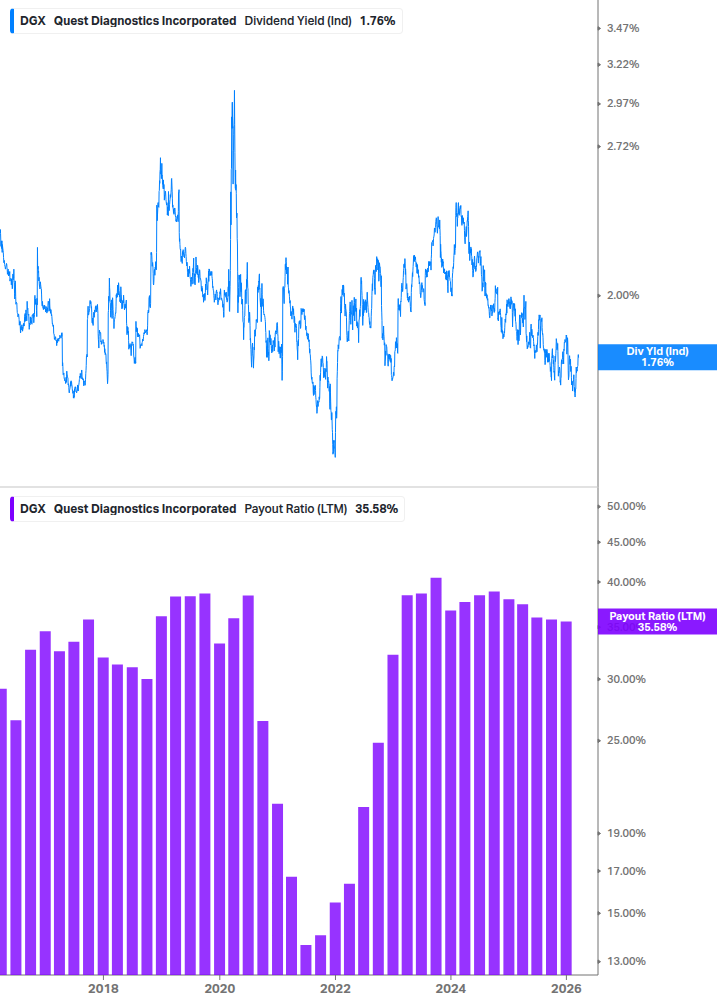Screen dimensions: 717x1005
Task: Click the 2.00% axis label
Action: click(x=623, y=295)
